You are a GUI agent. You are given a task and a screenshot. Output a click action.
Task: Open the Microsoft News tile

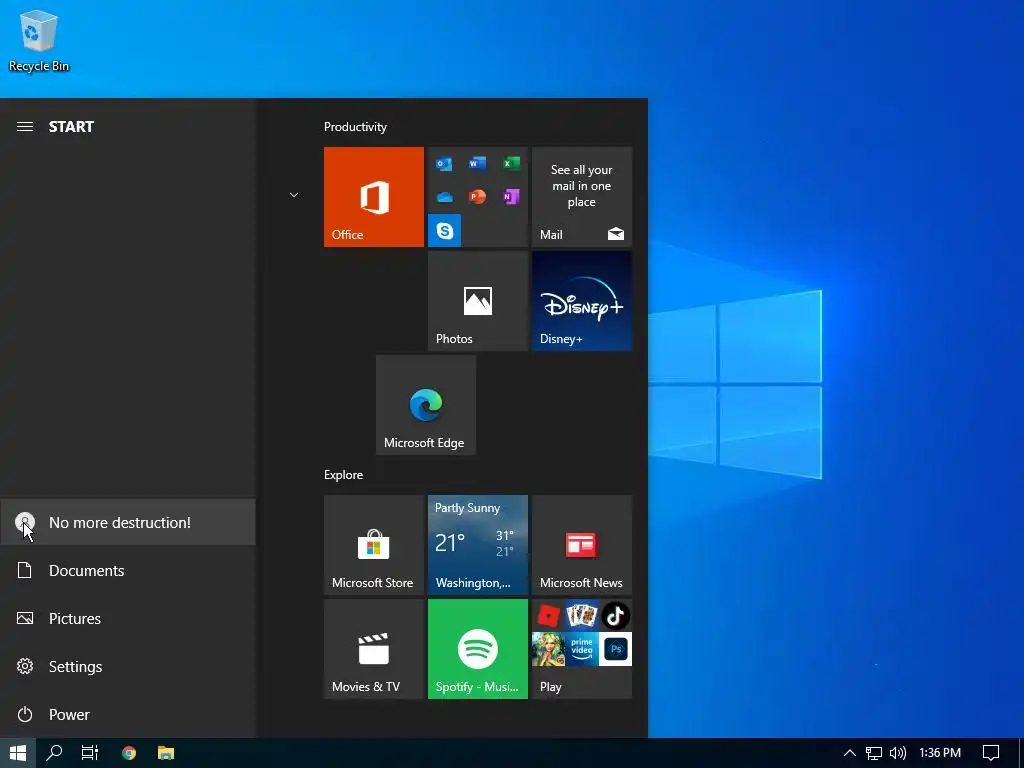pyautogui.click(x=582, y=545)
